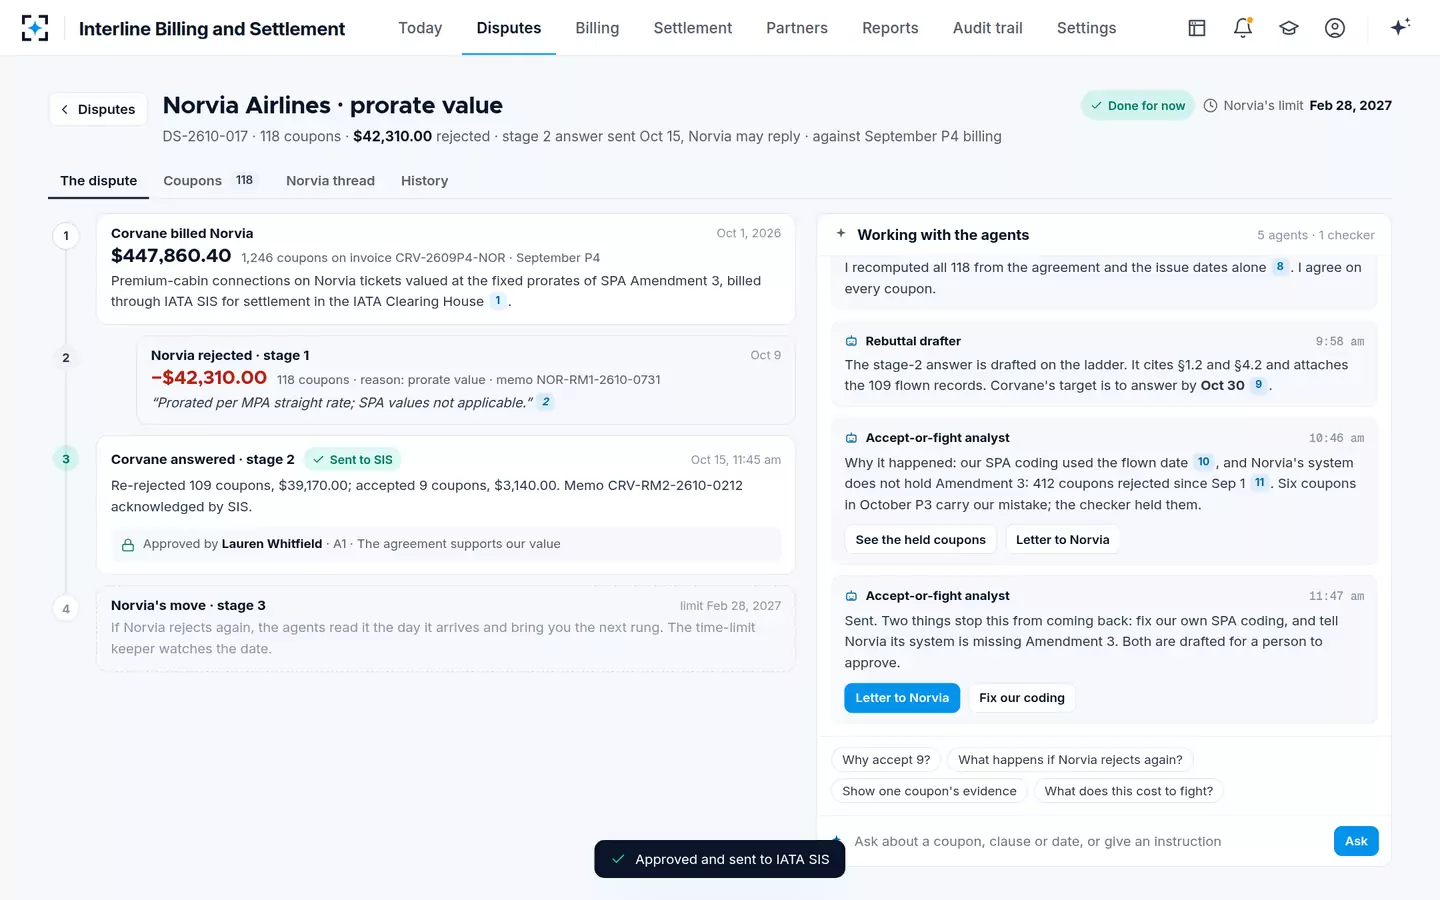Ask the suggested question 'Why accept 9?'
This screenshot has height=900, width=1440.
(886, 760)
